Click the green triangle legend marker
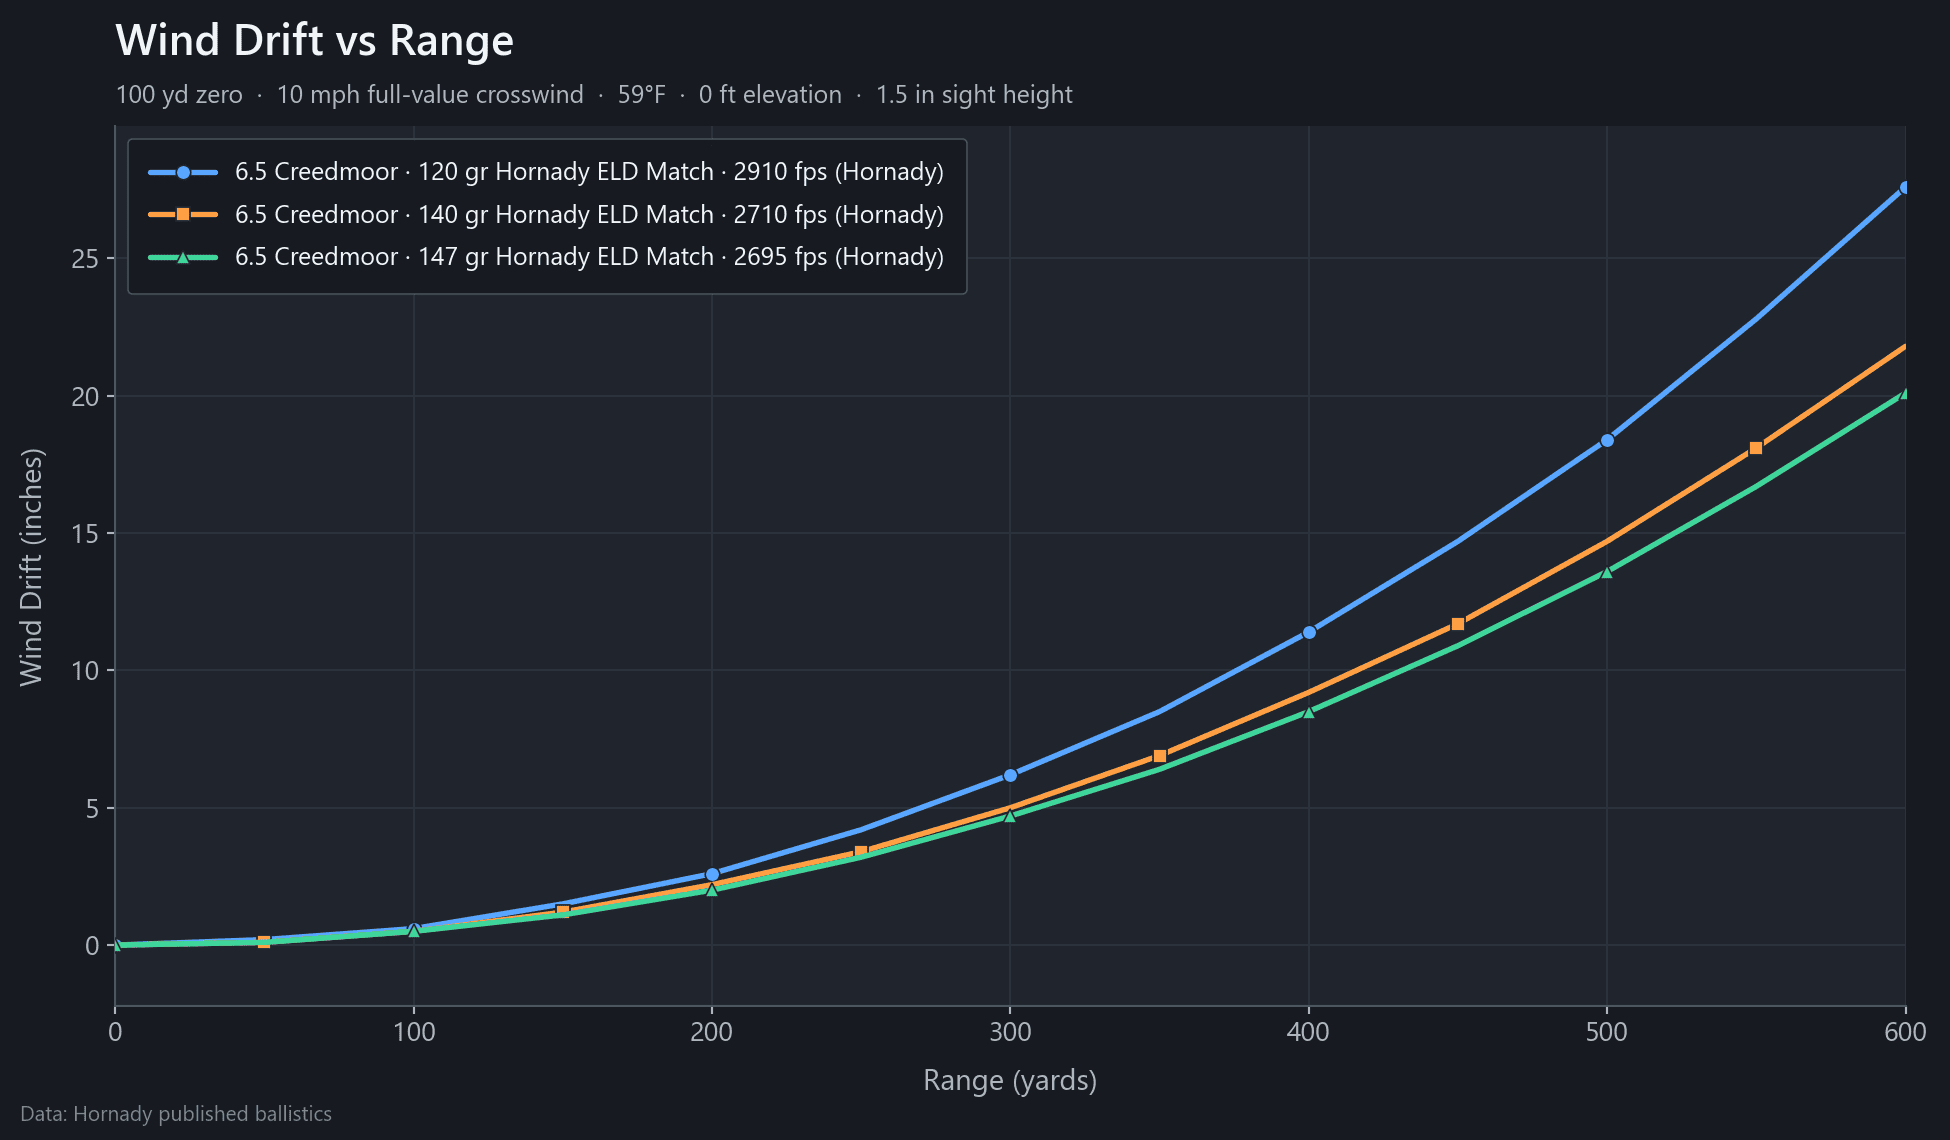1950x1140 pixels. tap(183, 257)
